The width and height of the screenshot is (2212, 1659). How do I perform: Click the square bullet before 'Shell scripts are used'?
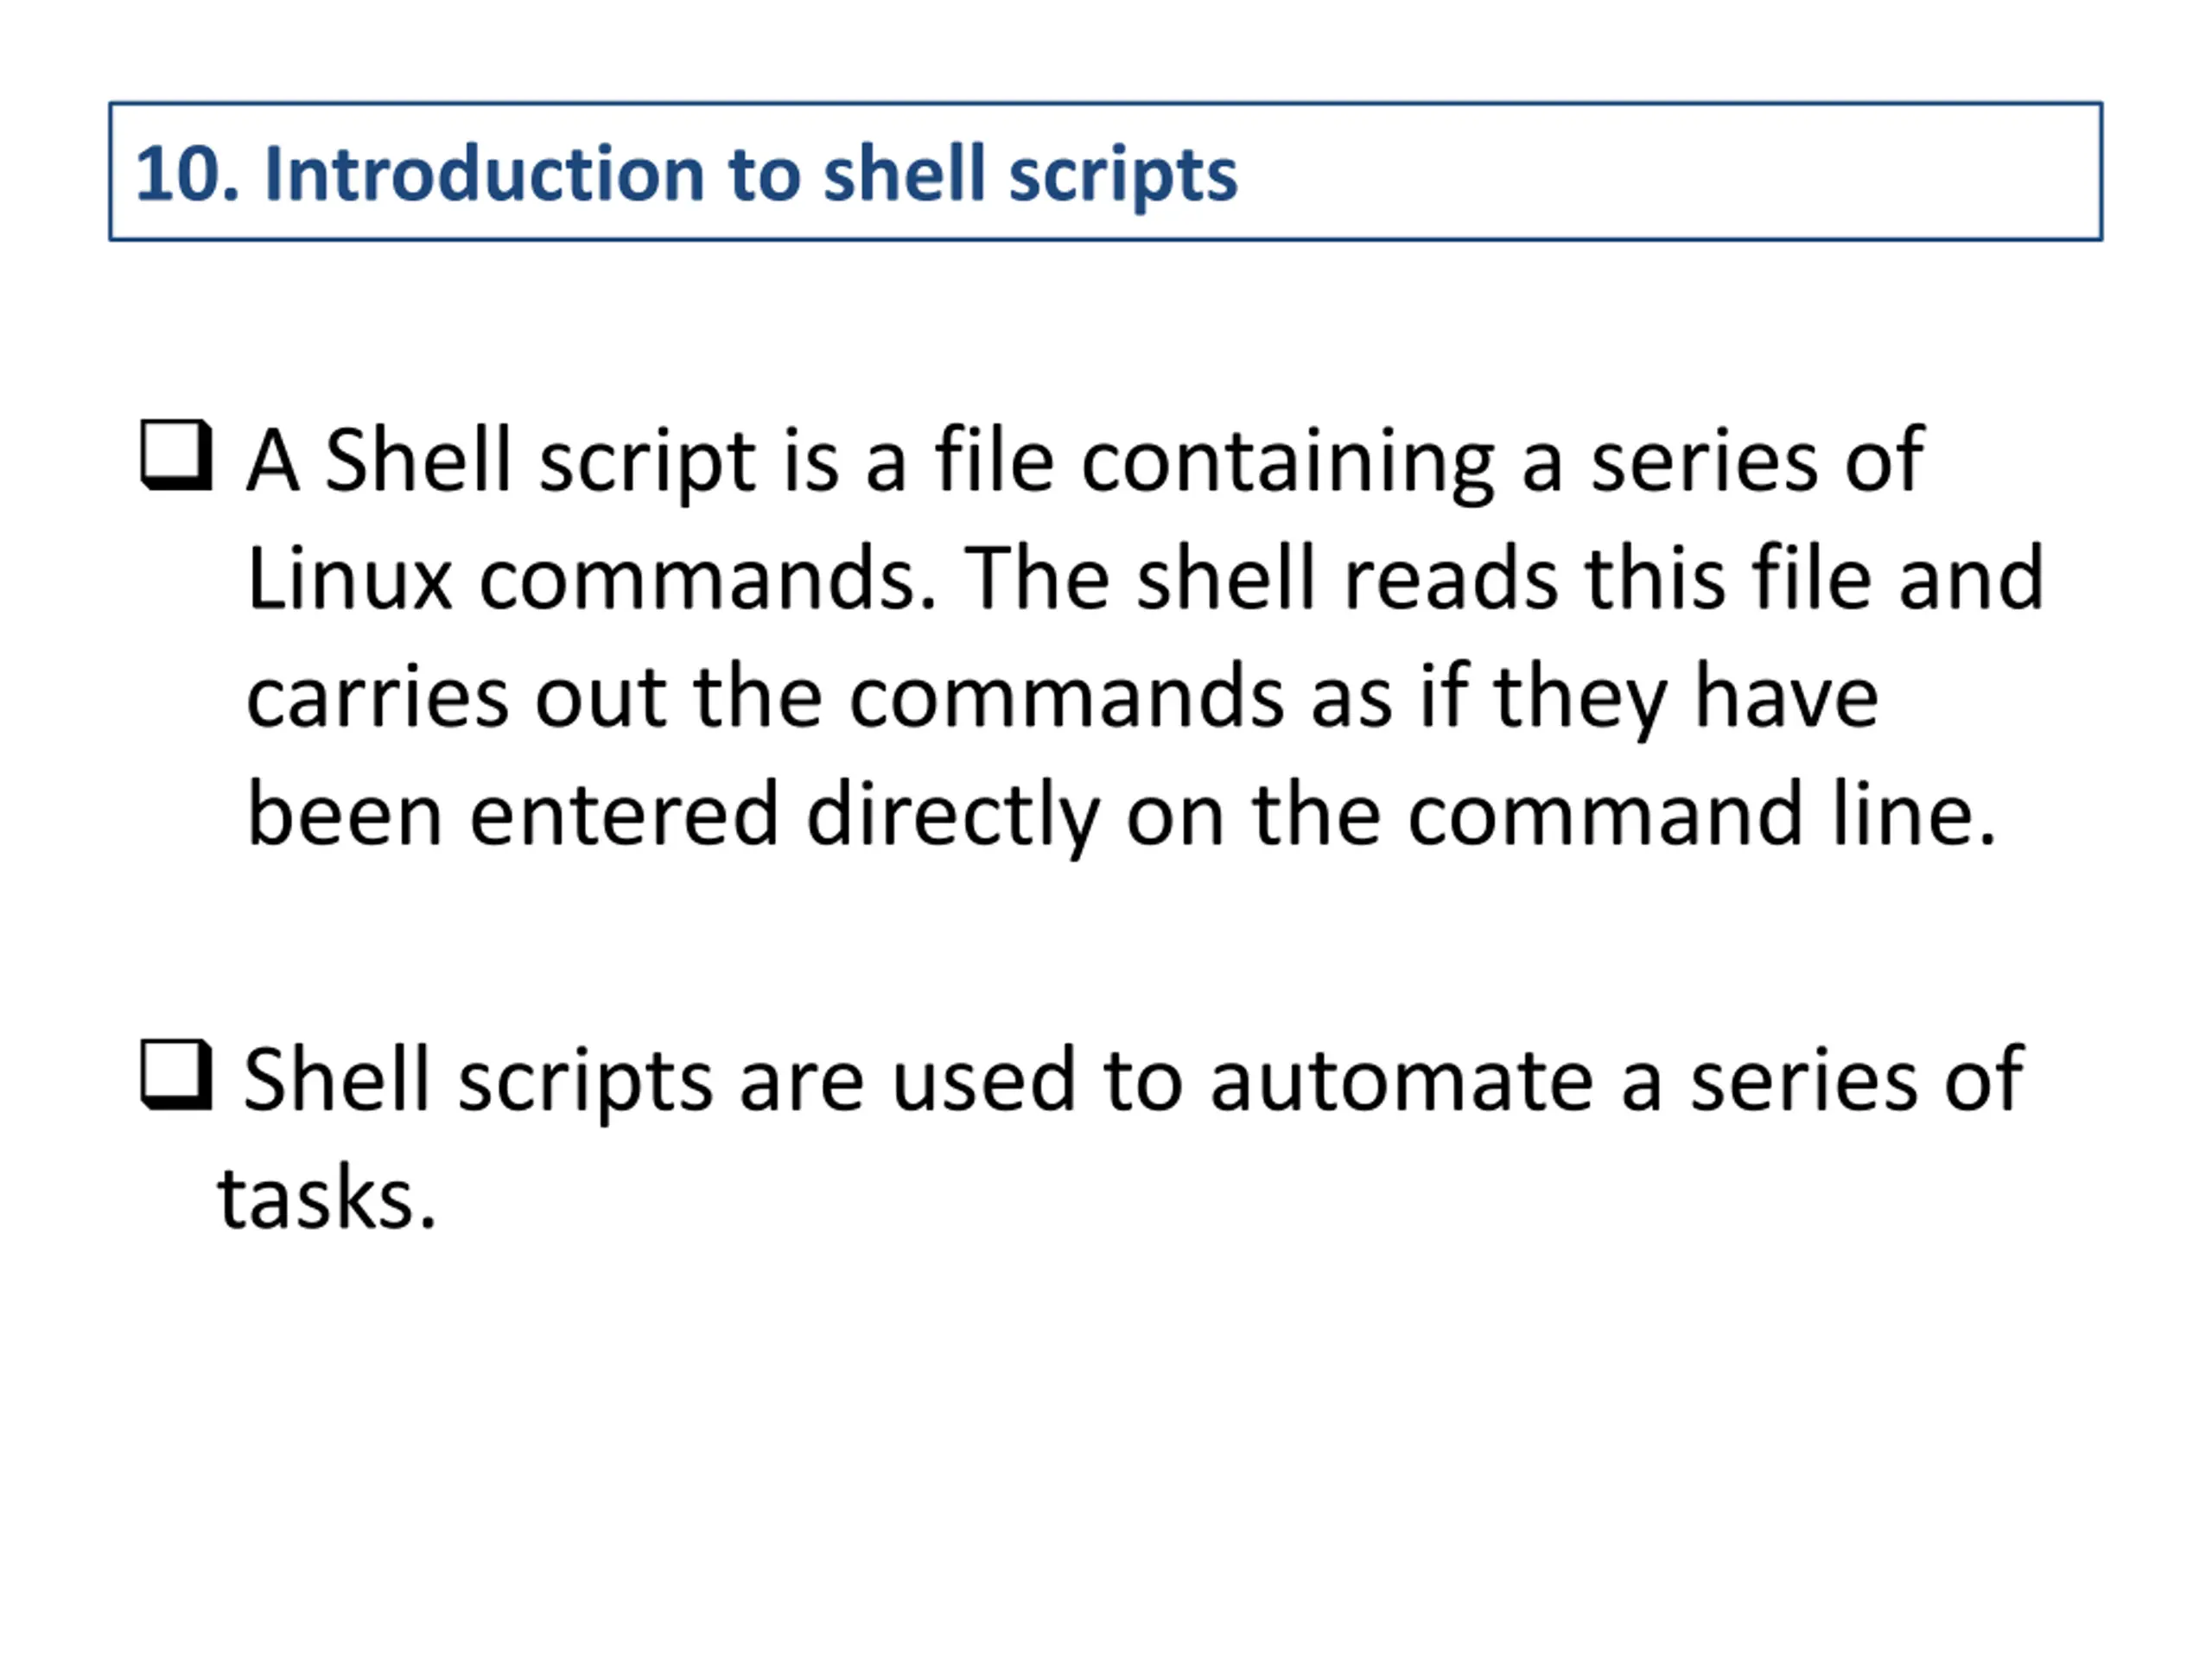[x=176, y=1075]
